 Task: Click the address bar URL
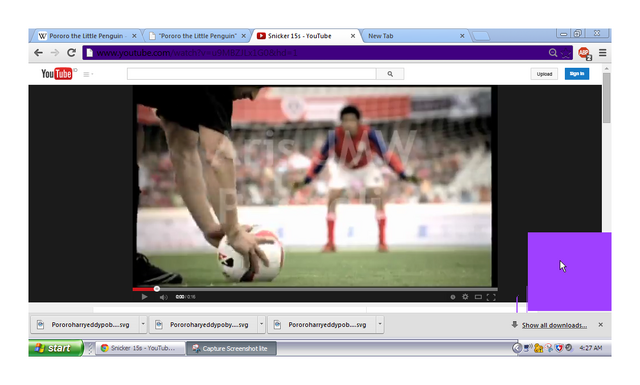197,53
